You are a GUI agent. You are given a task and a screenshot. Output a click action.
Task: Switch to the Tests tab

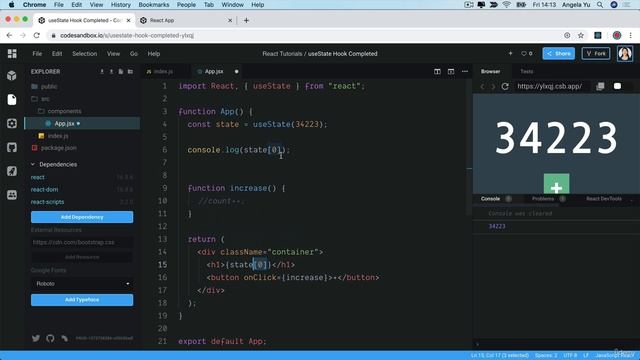click(527, 71)
